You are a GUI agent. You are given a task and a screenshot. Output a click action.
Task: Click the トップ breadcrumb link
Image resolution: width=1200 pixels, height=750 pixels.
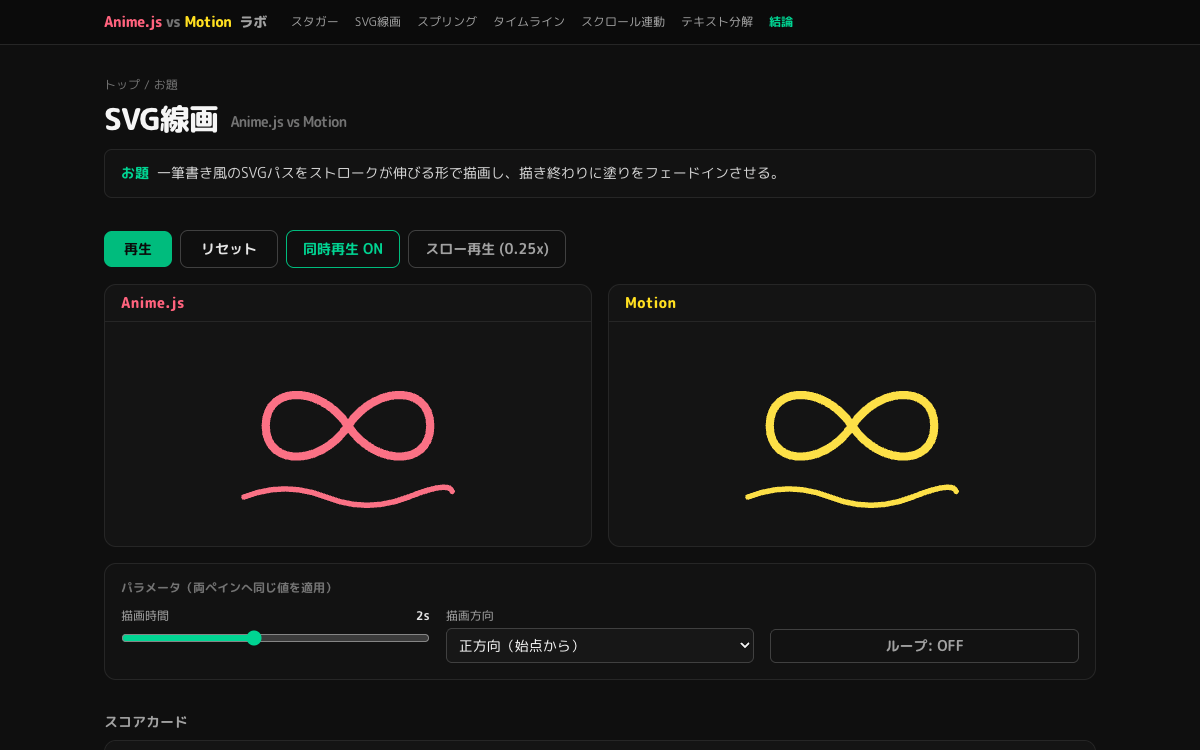[x=122, y=85]
